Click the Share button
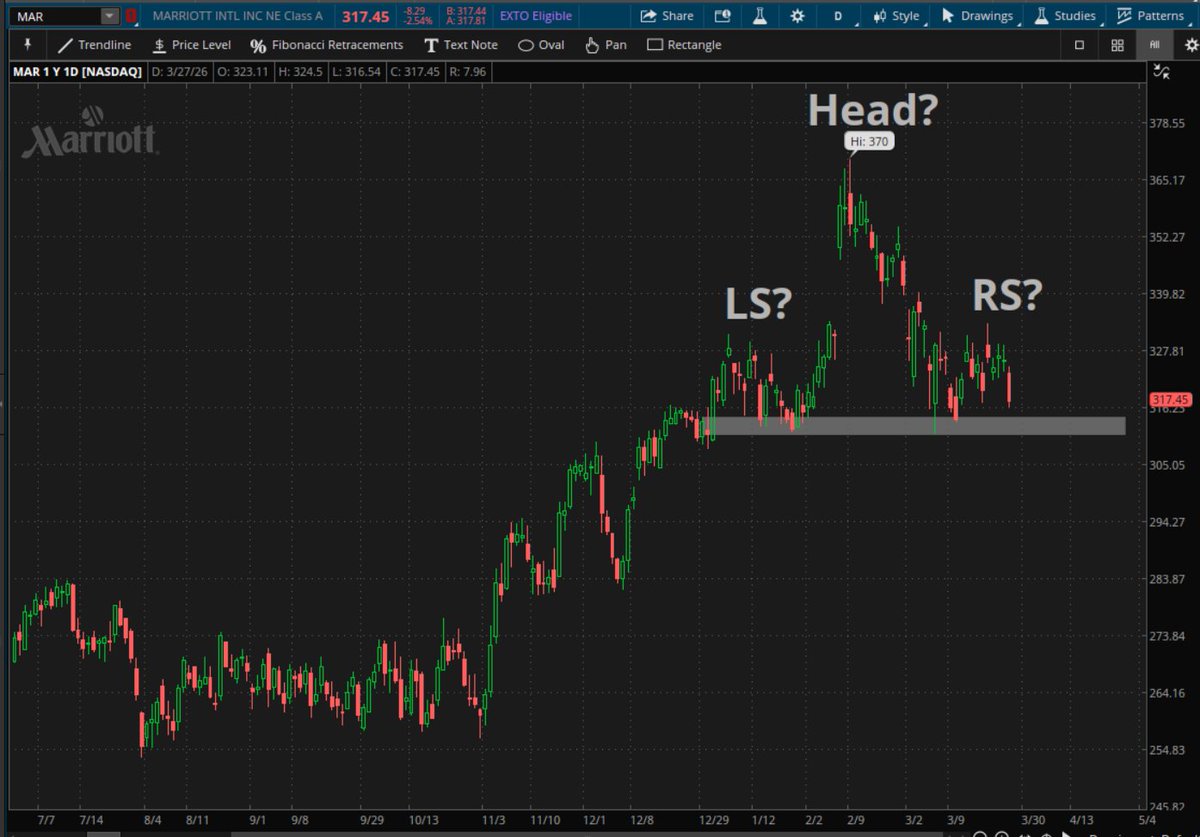The width and height of the screenshot is (1200, 837). click(x=667, y=16)
